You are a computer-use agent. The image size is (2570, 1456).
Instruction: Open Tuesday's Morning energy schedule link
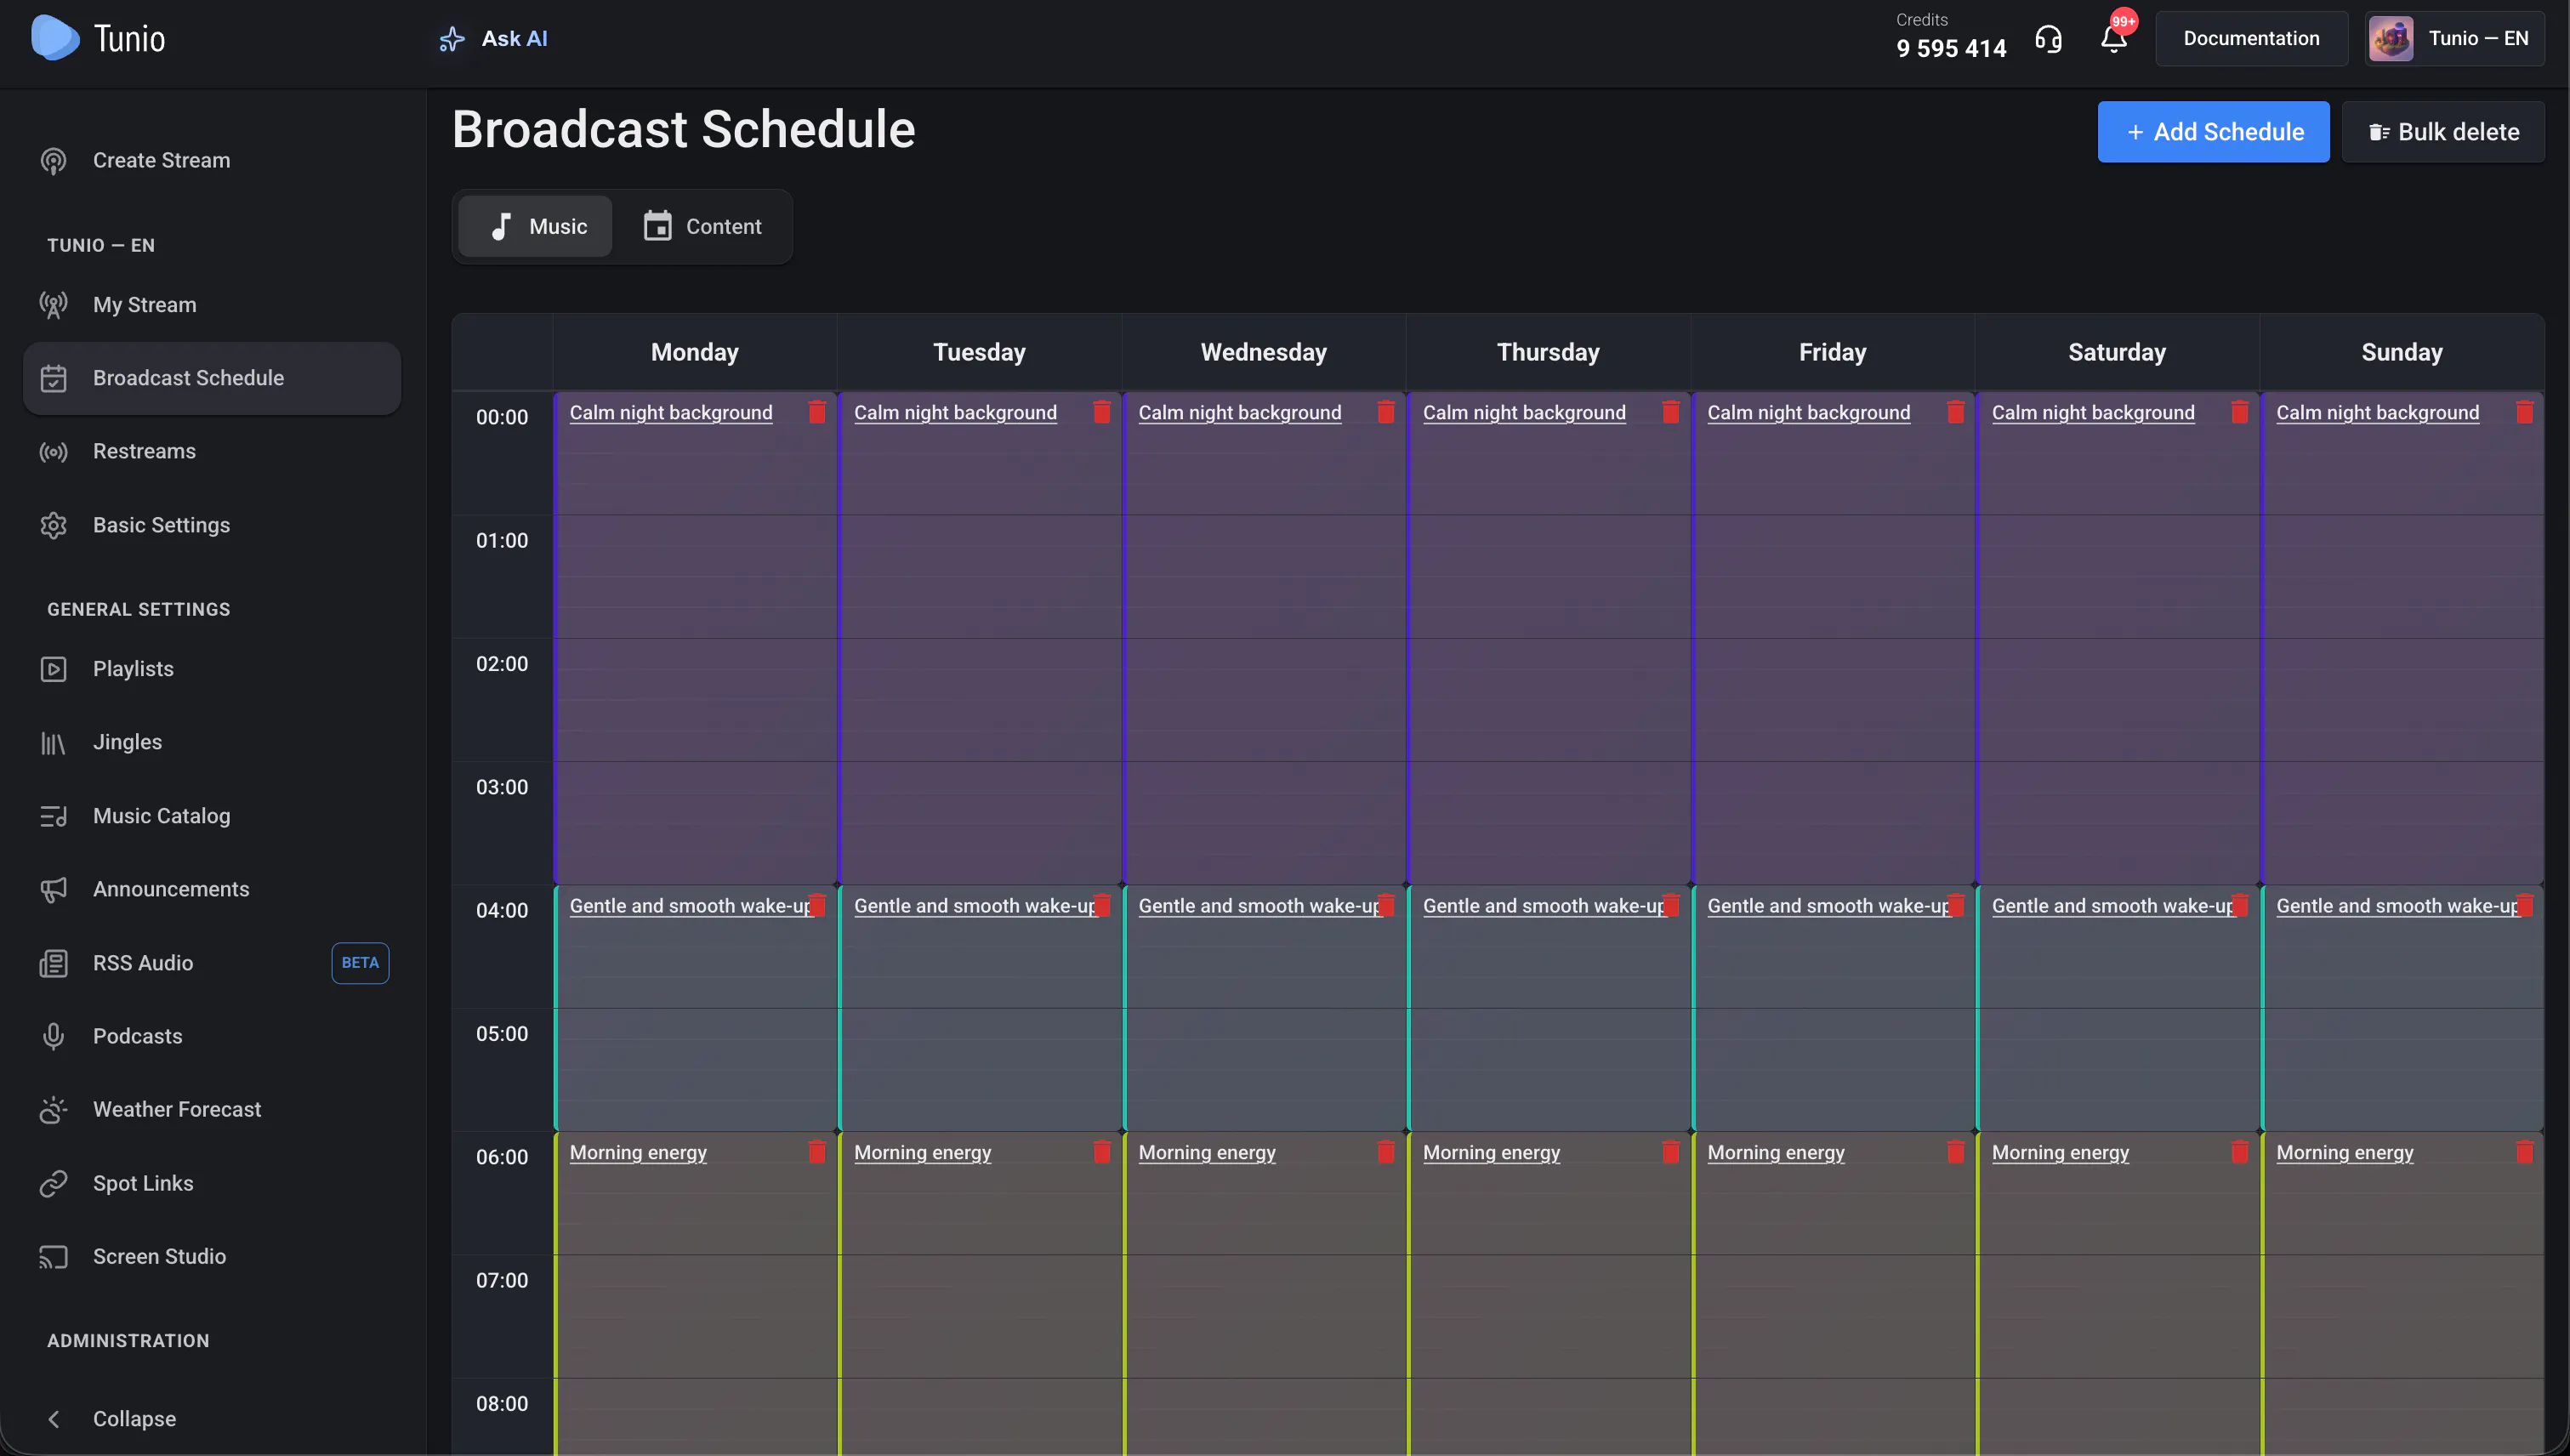pos(922,1152)
